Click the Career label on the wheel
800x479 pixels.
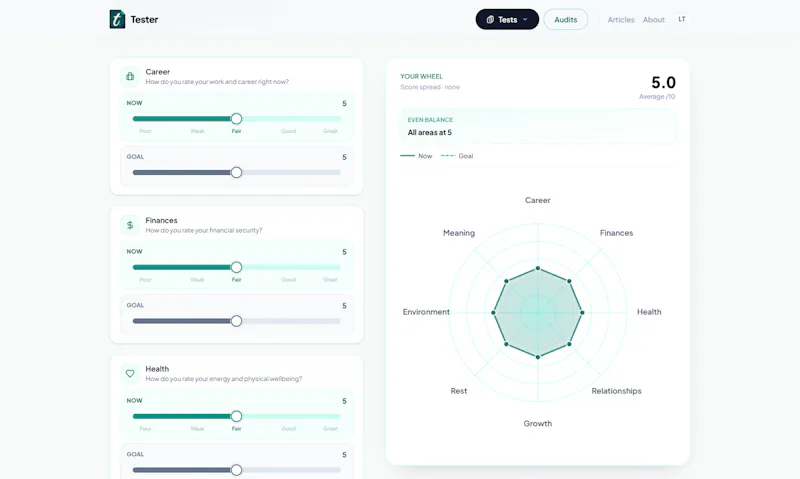pos(538,200)
